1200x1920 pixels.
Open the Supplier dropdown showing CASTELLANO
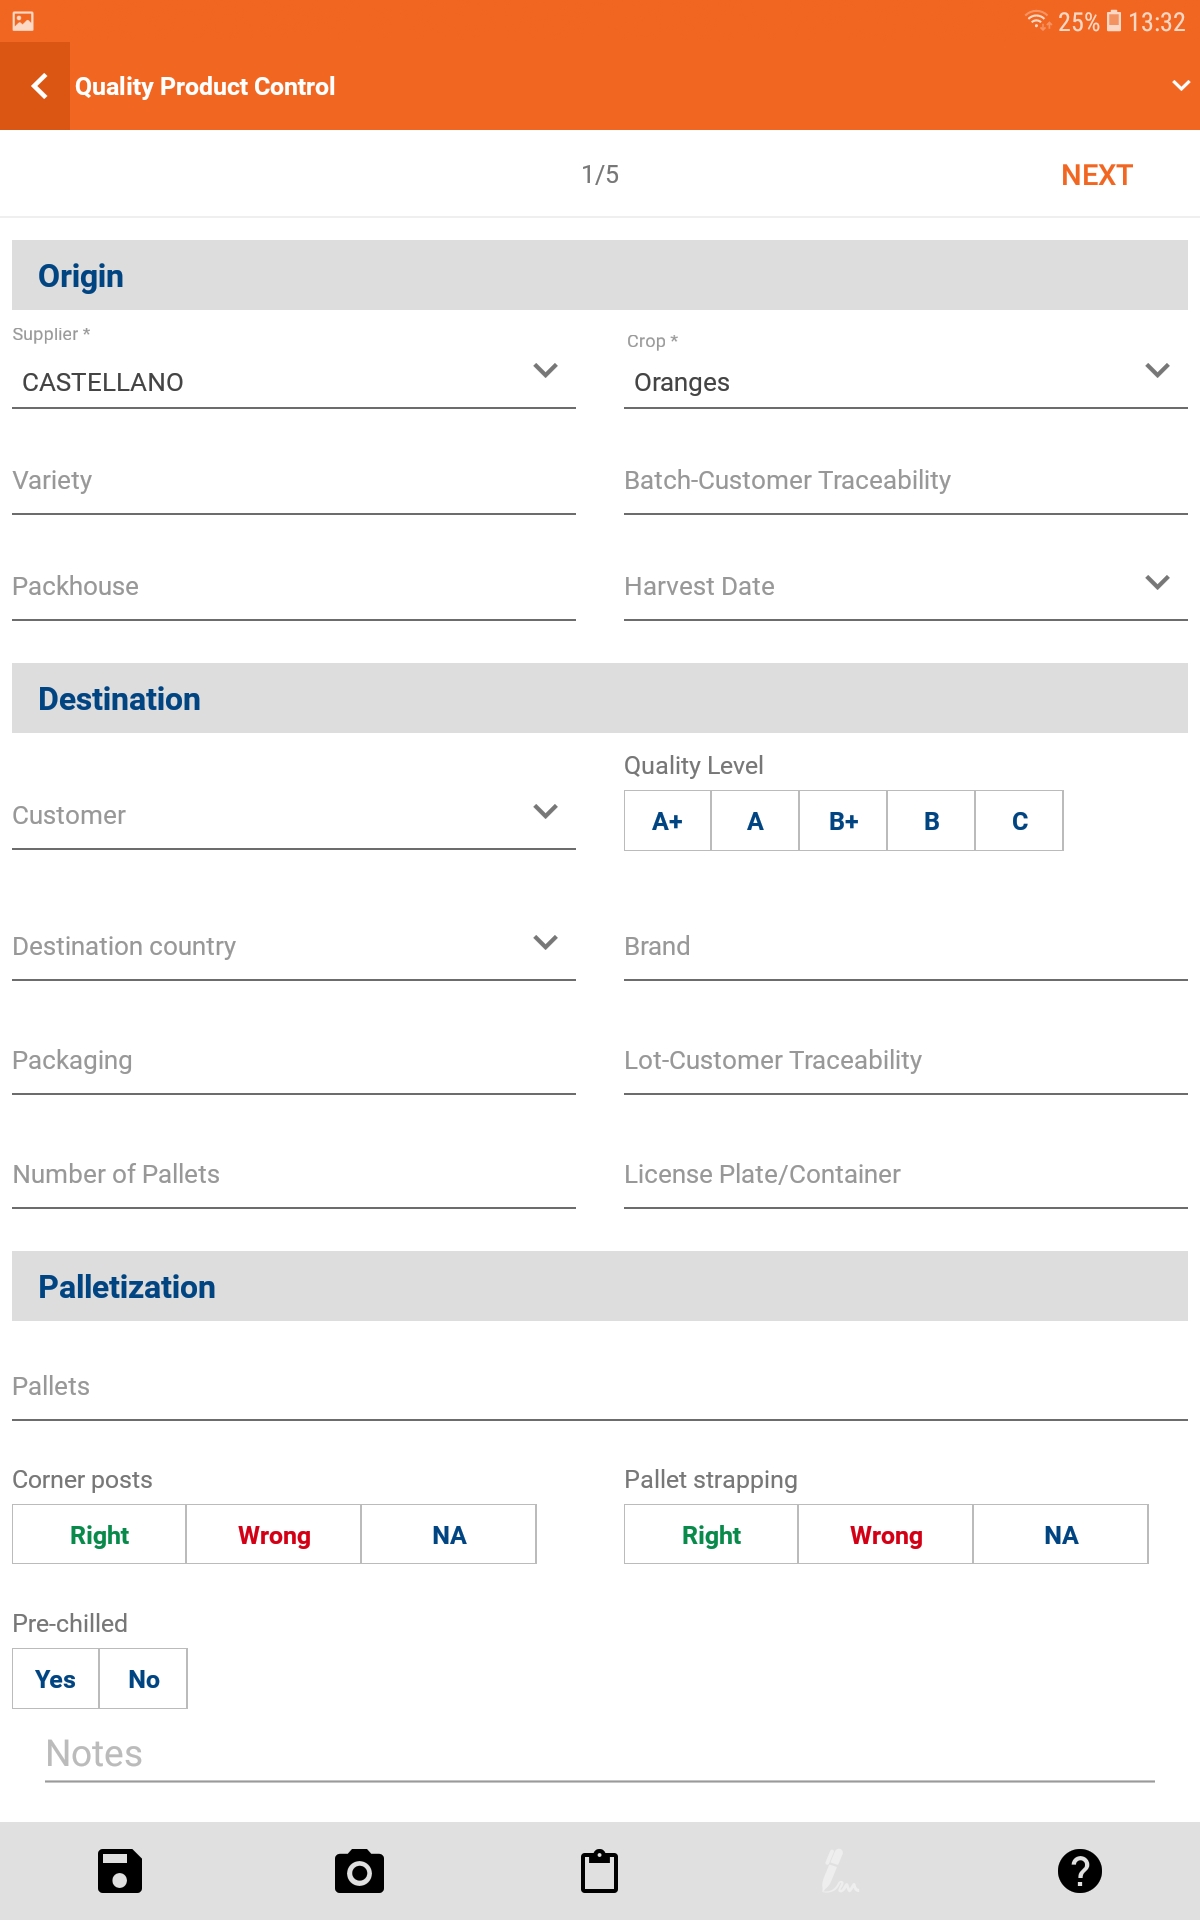pyautogui.click(x=293, y=381)
